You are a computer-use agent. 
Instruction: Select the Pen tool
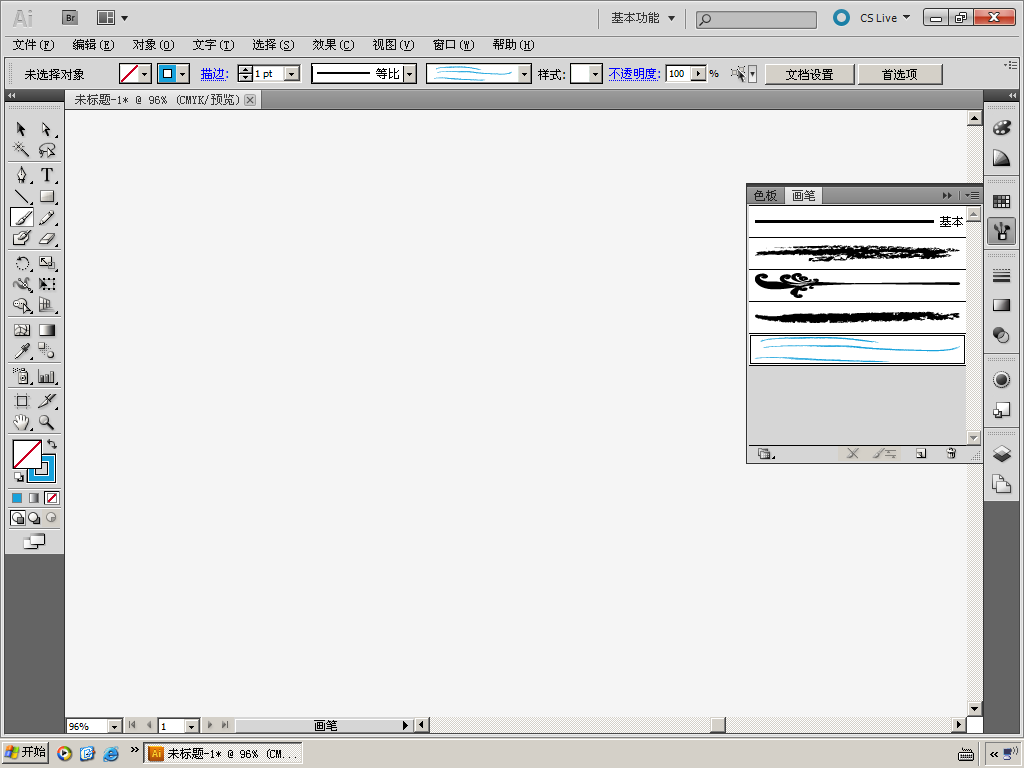coord(21,174)
